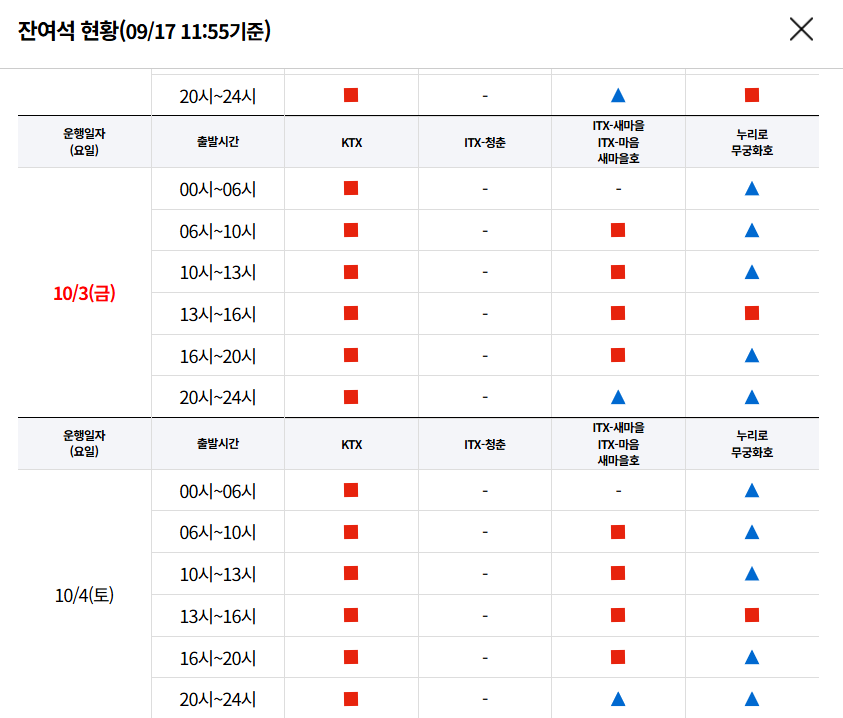The image size is (843, 718).
Task: Select the blue ITX-새마을 triangle for 10/4 20시~24시
Action: pyautogui.click(x=616, y=697)
